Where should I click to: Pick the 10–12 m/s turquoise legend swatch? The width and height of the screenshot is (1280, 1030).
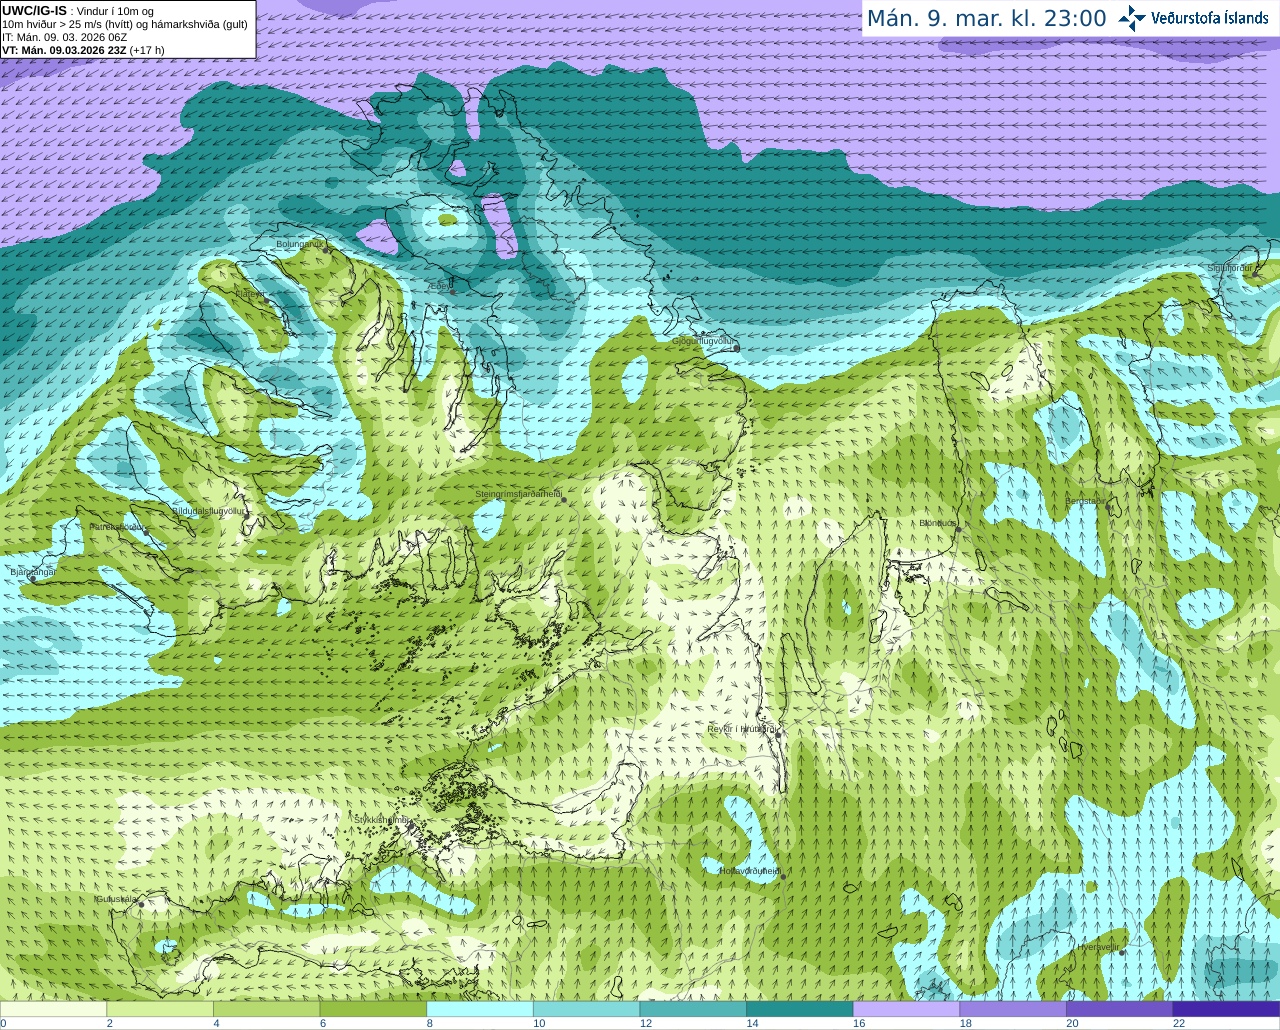[x=587, y=1009]
